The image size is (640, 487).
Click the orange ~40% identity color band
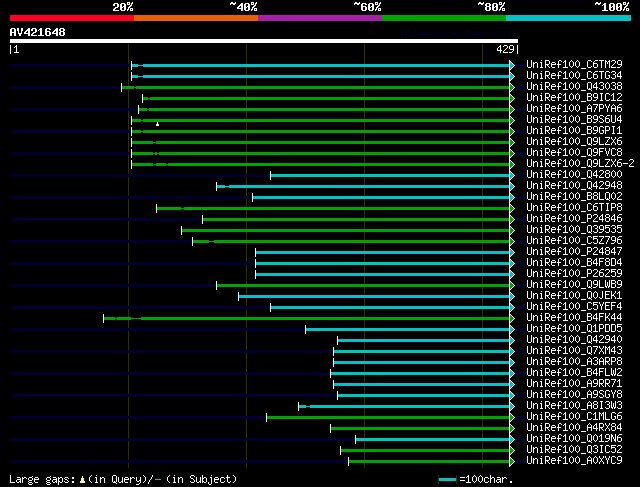click(x=196, y=18)
